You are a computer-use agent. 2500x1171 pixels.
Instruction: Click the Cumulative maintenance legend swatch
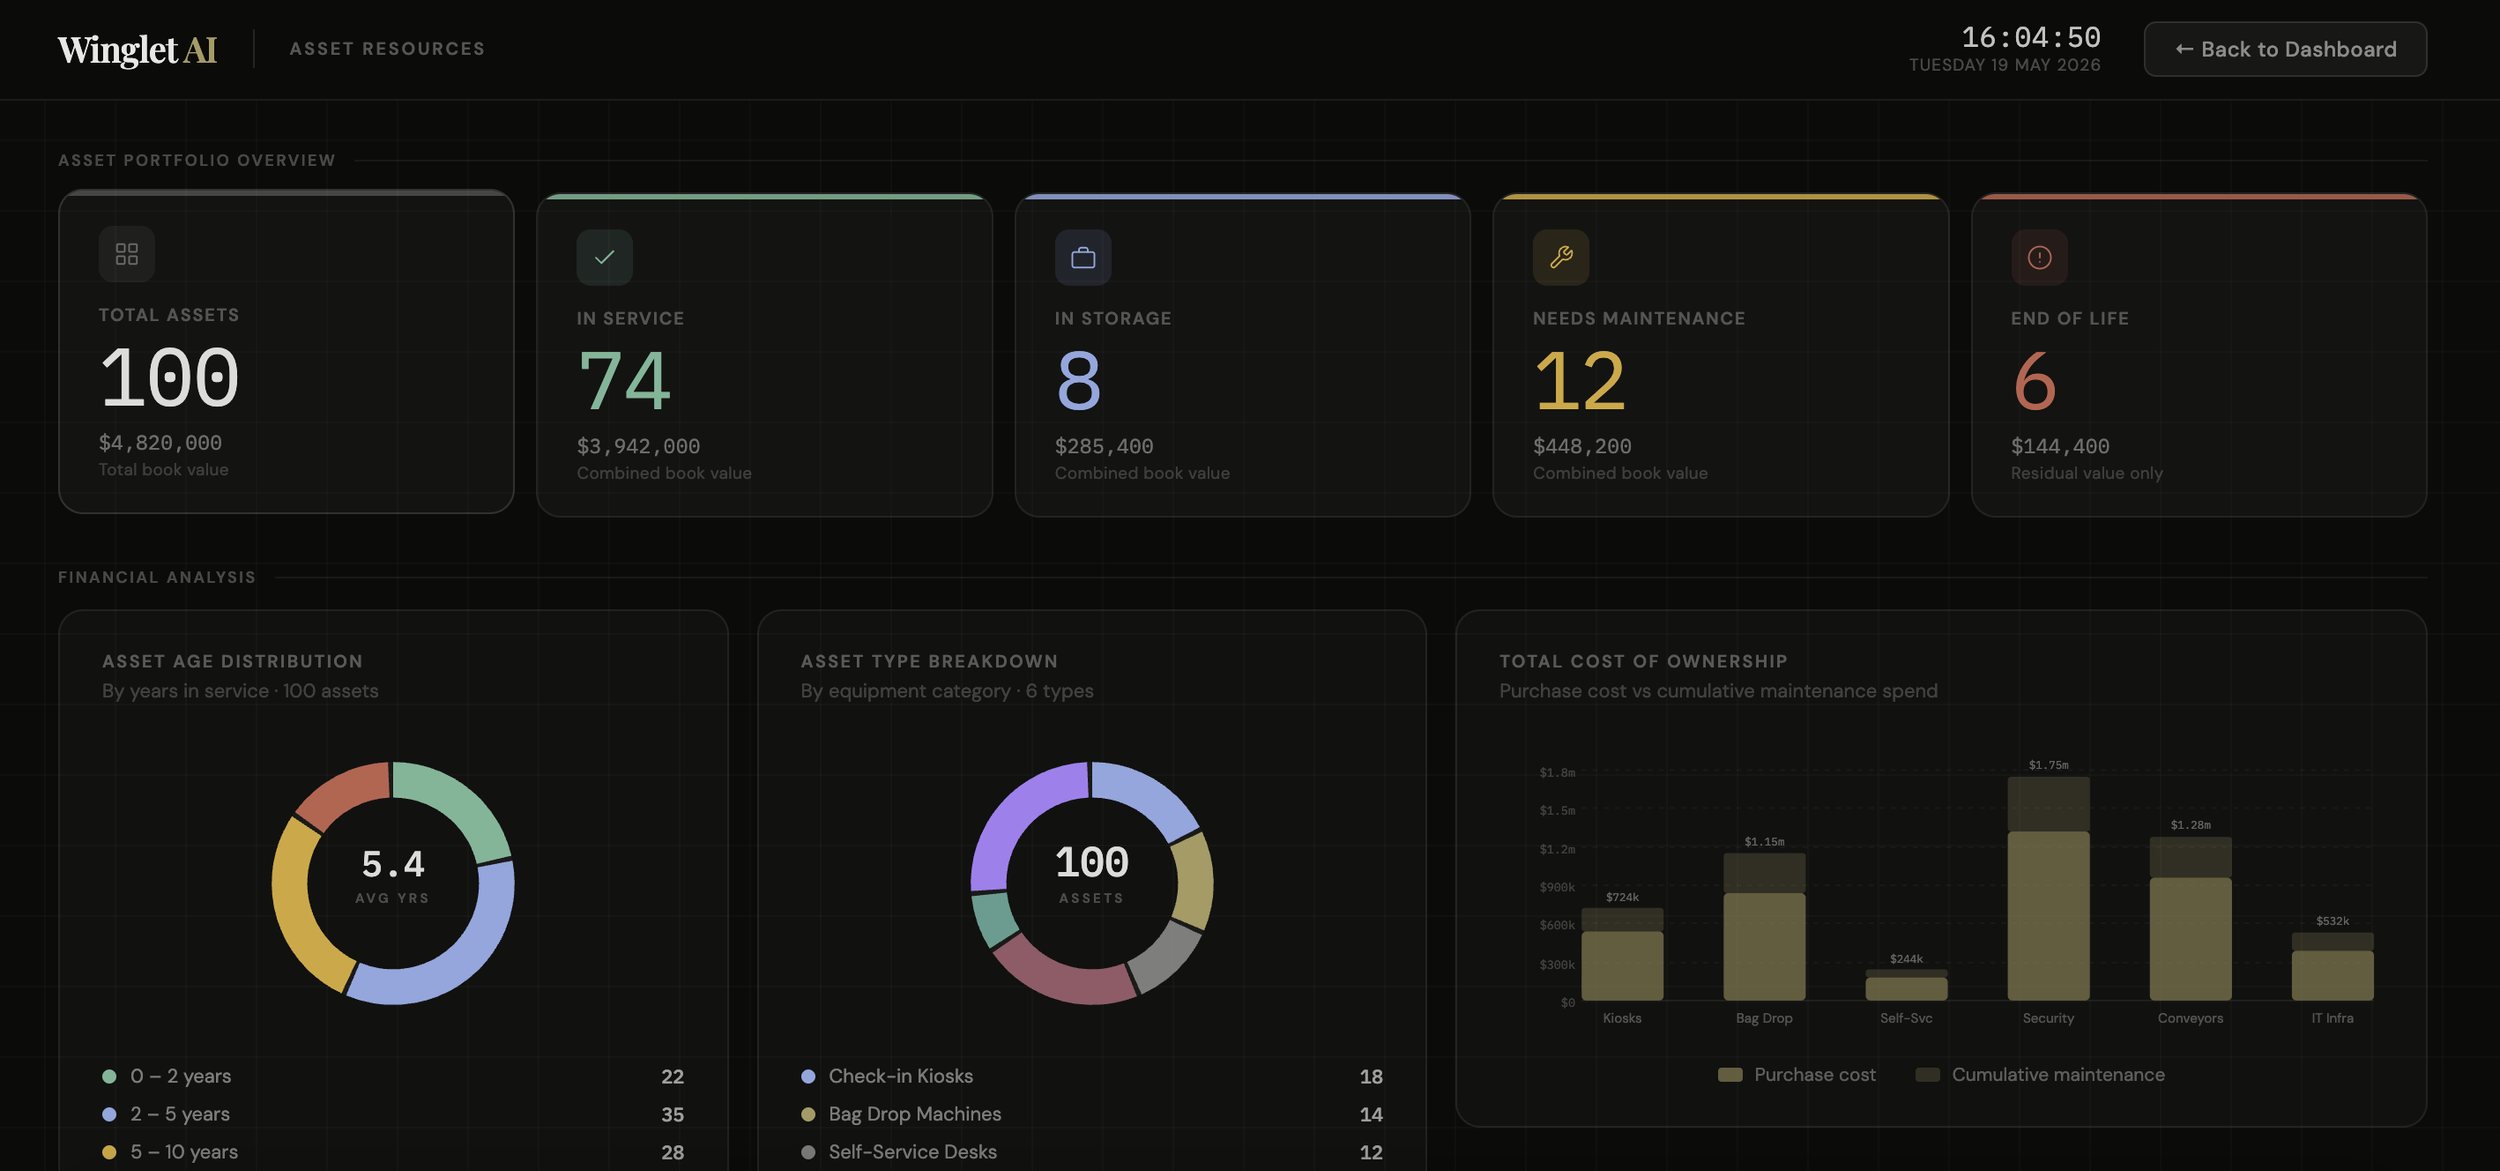pos(1928,1075)
